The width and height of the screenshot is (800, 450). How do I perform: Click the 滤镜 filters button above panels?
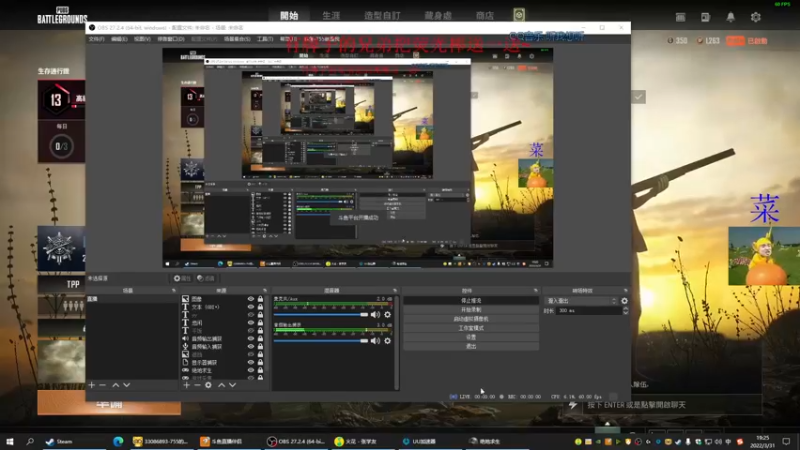[206, 278]
